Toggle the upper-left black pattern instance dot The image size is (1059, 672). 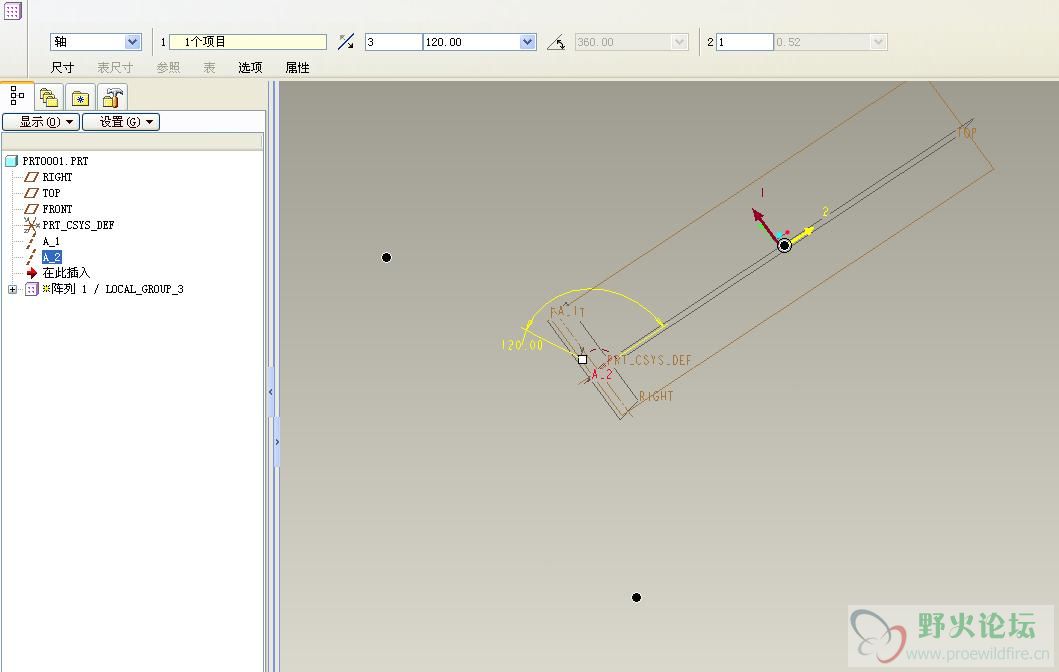[386, 257]
